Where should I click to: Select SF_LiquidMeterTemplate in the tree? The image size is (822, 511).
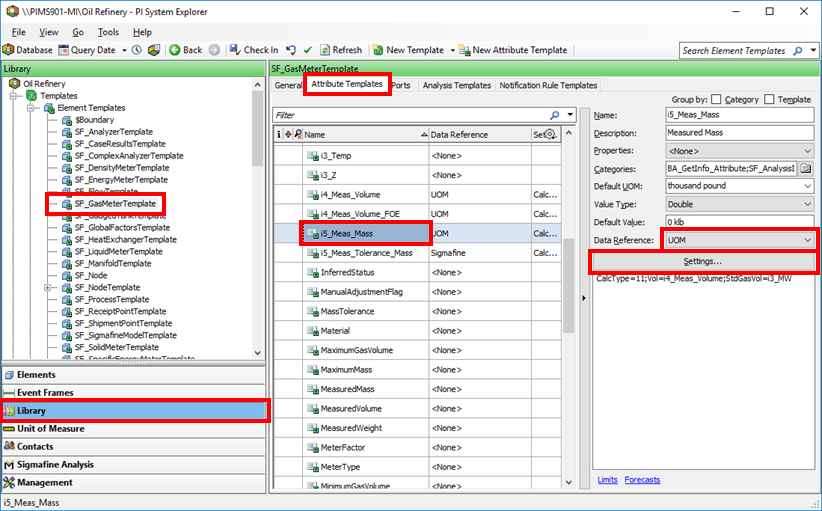coord(118,252)
